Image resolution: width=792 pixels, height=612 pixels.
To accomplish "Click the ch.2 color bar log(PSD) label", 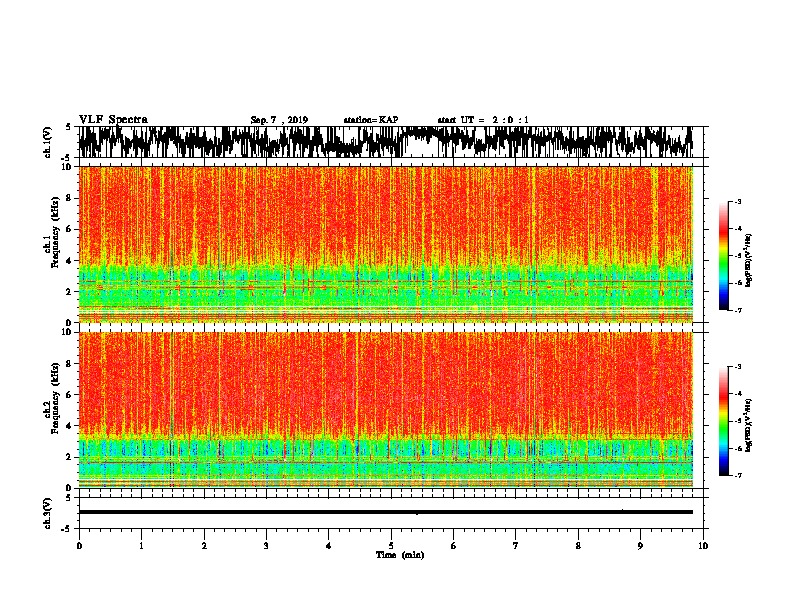I will pyautogui.click(x=749, y=425).
